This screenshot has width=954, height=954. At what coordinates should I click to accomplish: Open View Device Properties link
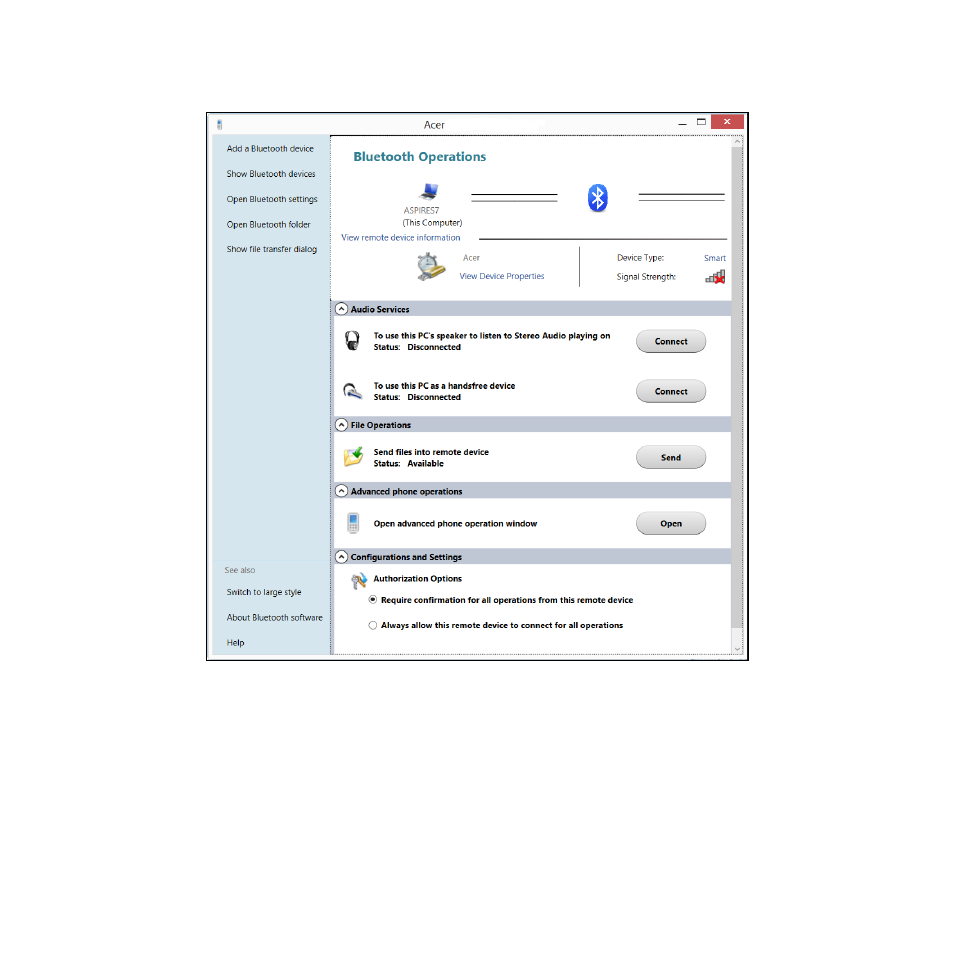[x=502, y=276]
